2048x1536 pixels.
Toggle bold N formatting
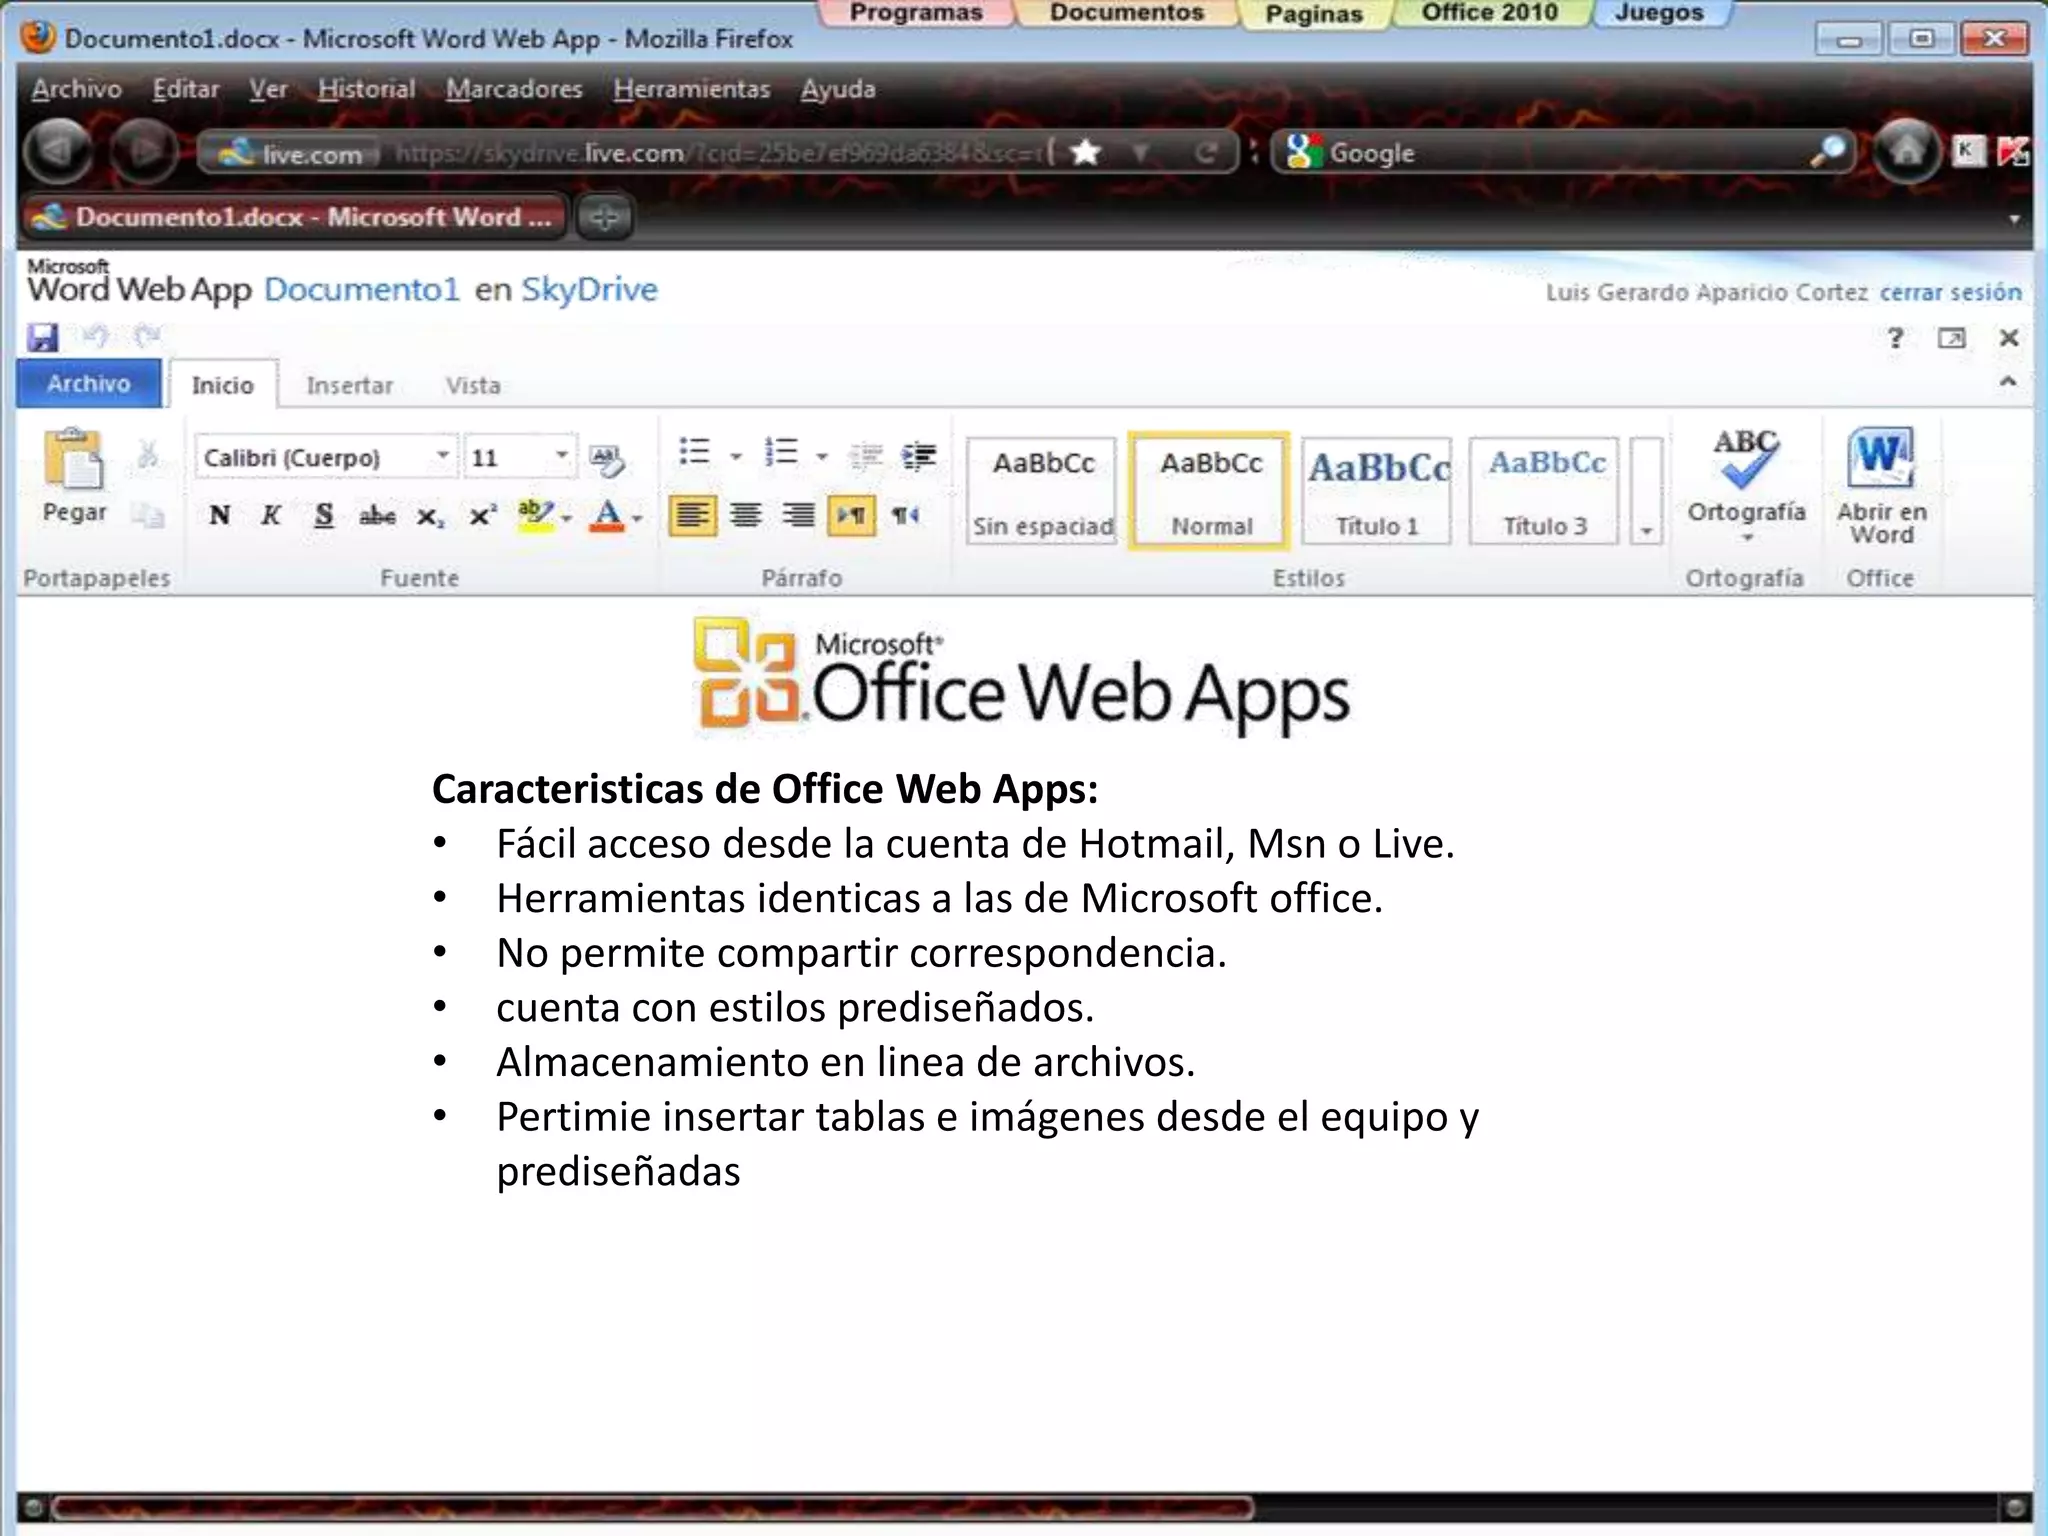(x=219, y=515)
